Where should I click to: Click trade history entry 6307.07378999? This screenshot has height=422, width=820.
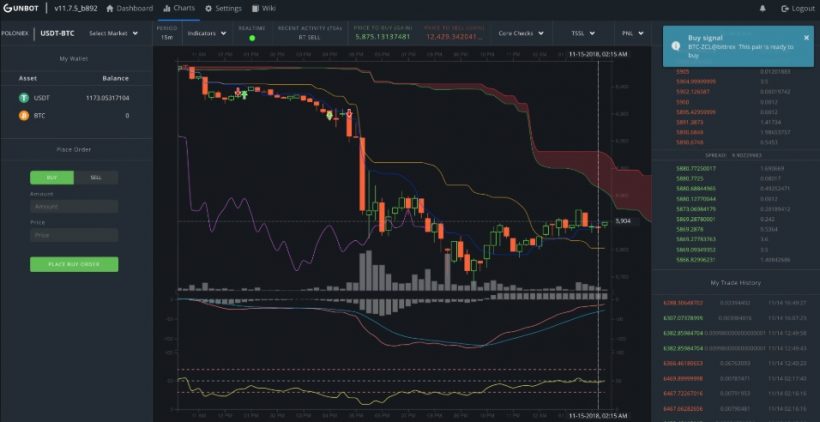point(683,317)
